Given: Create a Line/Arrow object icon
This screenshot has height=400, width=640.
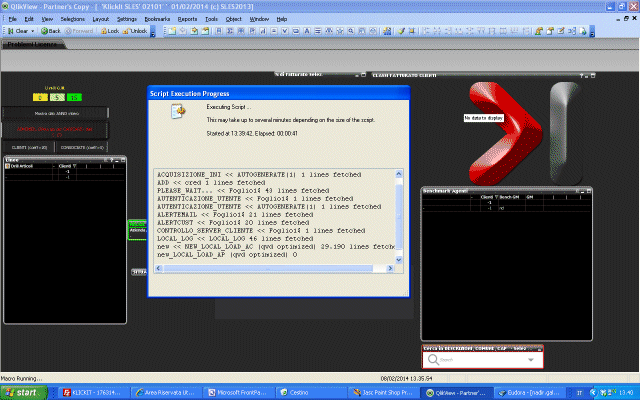Looking at the screenshot, I should pyautogui.click(x=318, y=31).
